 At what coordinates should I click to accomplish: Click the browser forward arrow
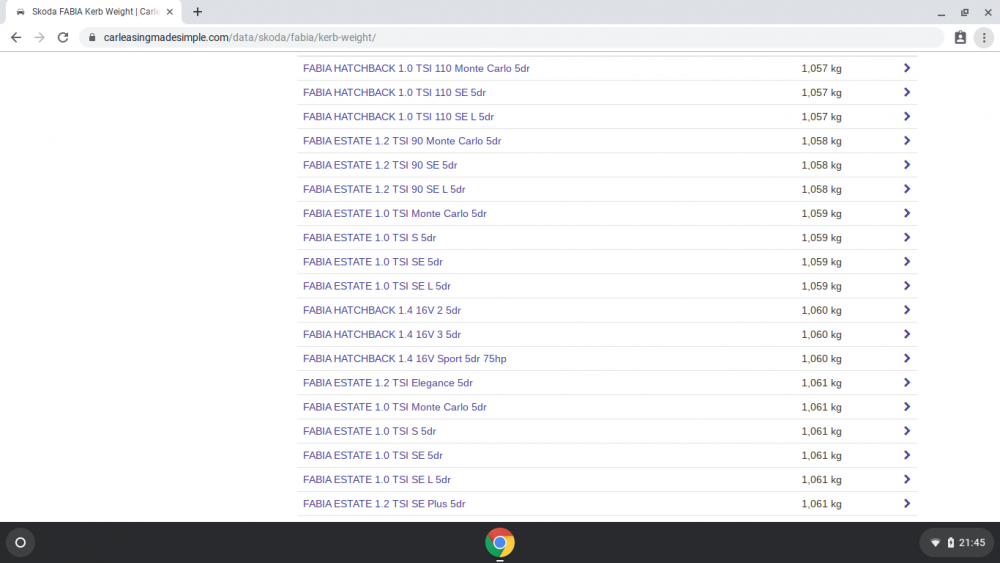40,38
